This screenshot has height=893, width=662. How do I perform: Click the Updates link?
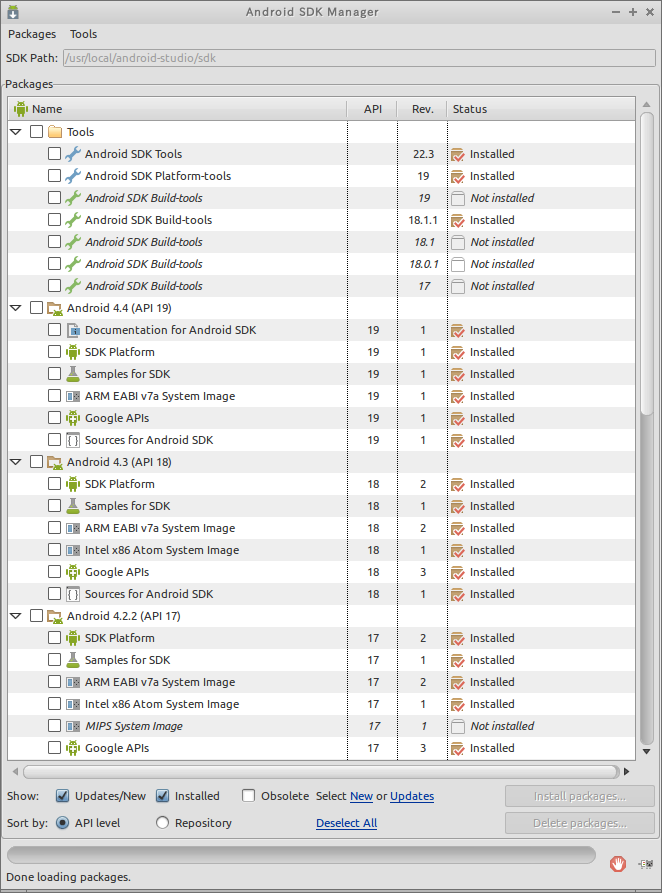click(412, 796)
